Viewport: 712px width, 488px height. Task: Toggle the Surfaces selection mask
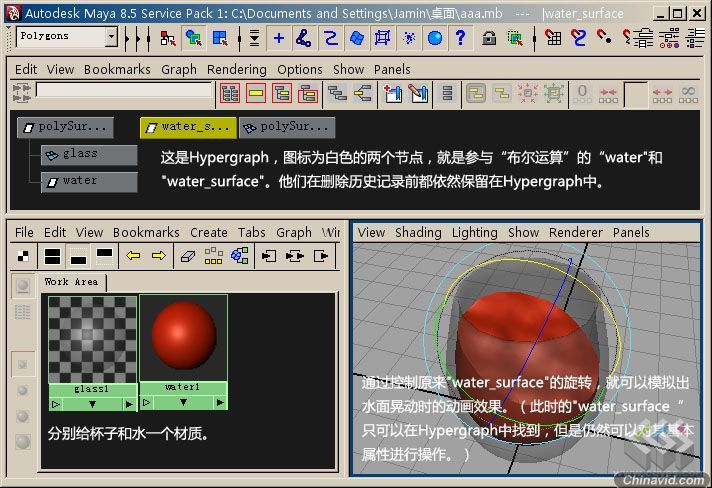[357, 38]
